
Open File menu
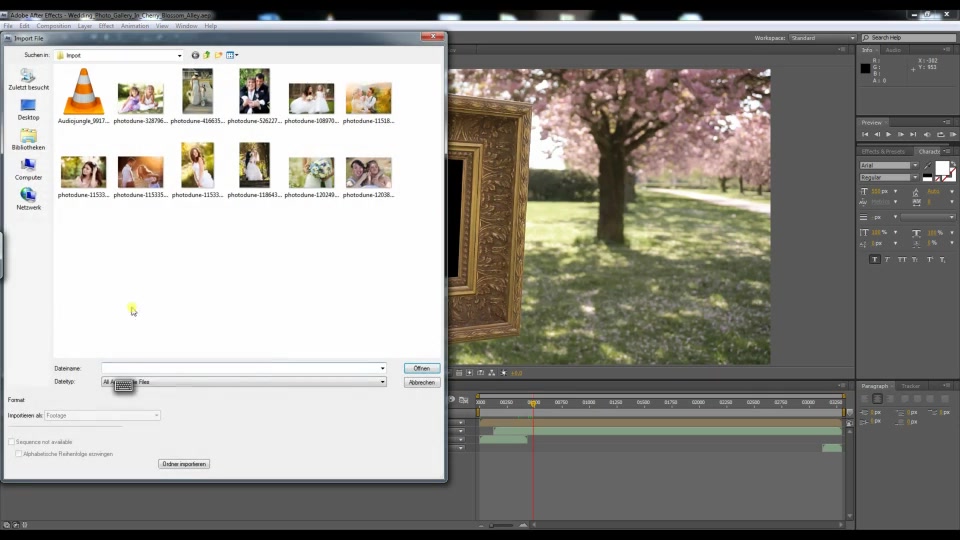[8, 26]
